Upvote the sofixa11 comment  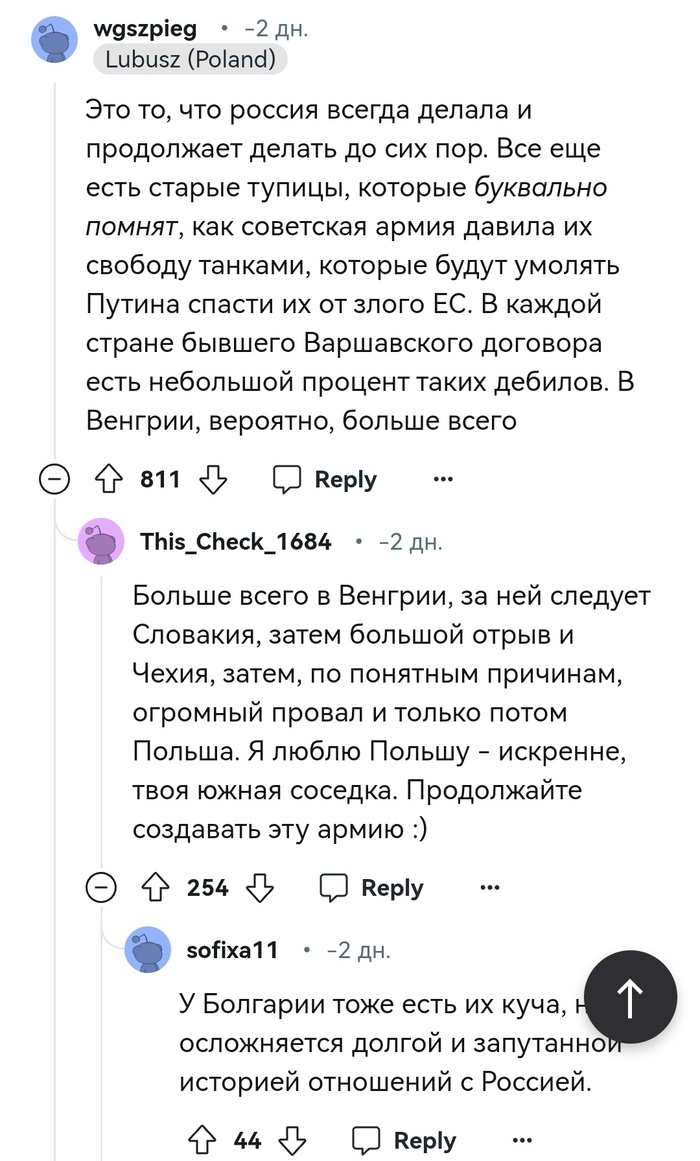coord(201,1141)
